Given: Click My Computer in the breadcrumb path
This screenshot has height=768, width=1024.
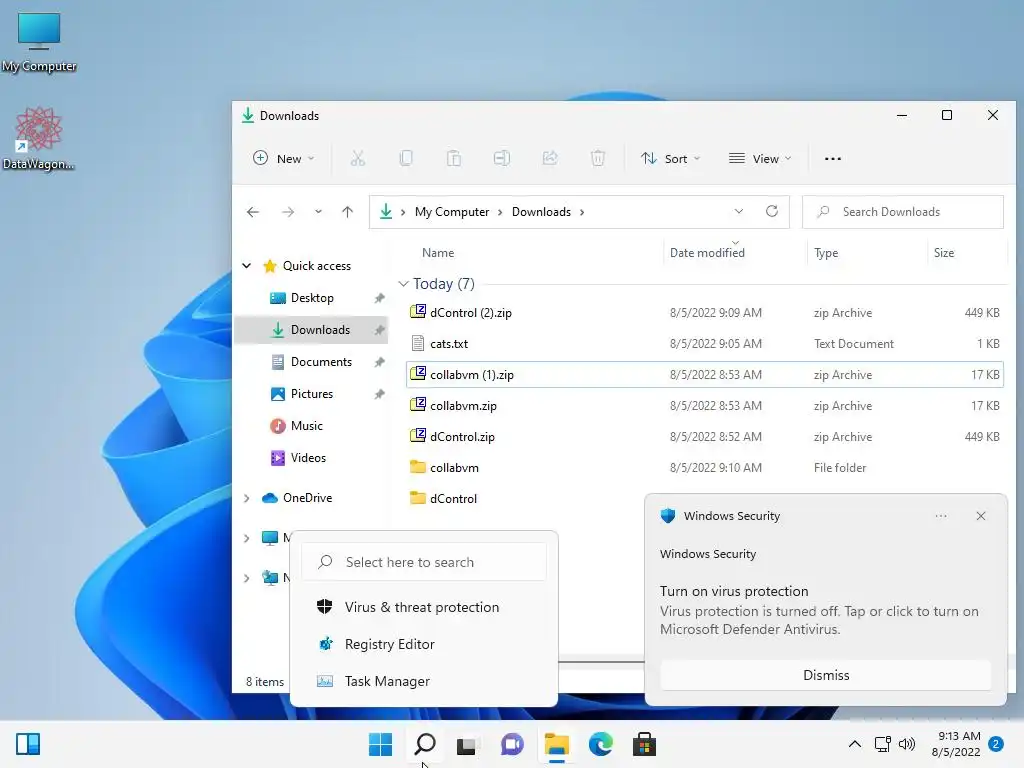Looking at the screenshot, I should click(452, 212).
